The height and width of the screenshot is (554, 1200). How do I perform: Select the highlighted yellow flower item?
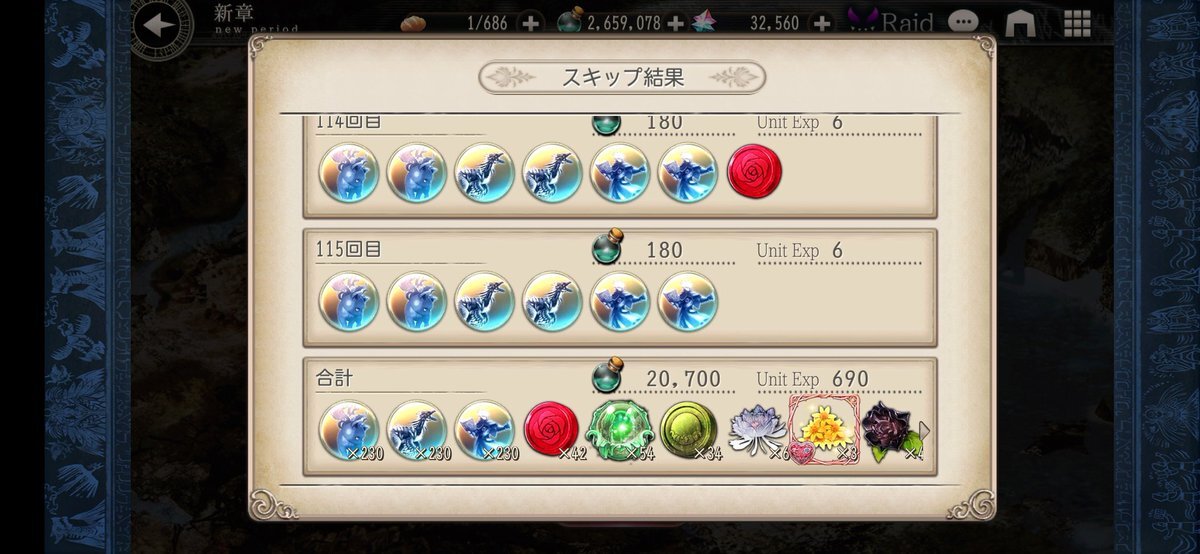click(824, 431)
